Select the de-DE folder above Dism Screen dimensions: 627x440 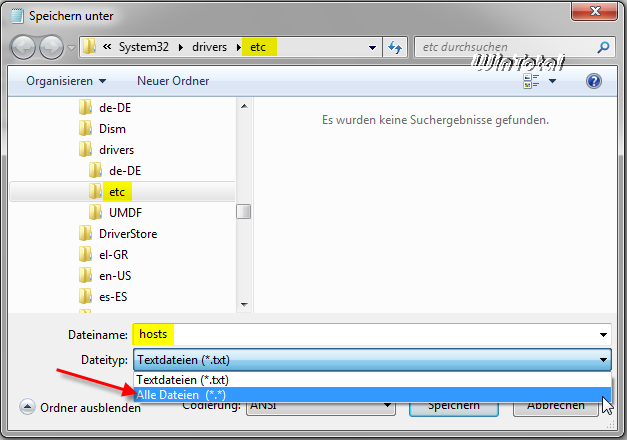[x=115, y=108]
